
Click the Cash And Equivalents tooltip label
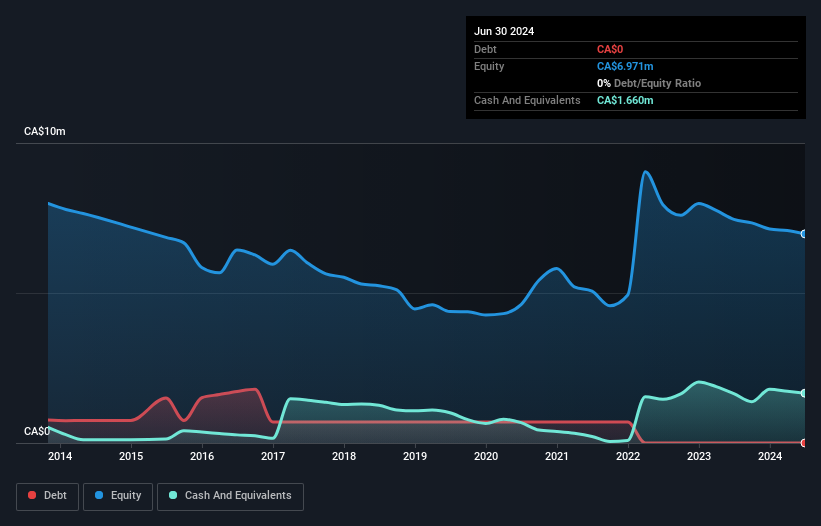[x=527, y=100]
